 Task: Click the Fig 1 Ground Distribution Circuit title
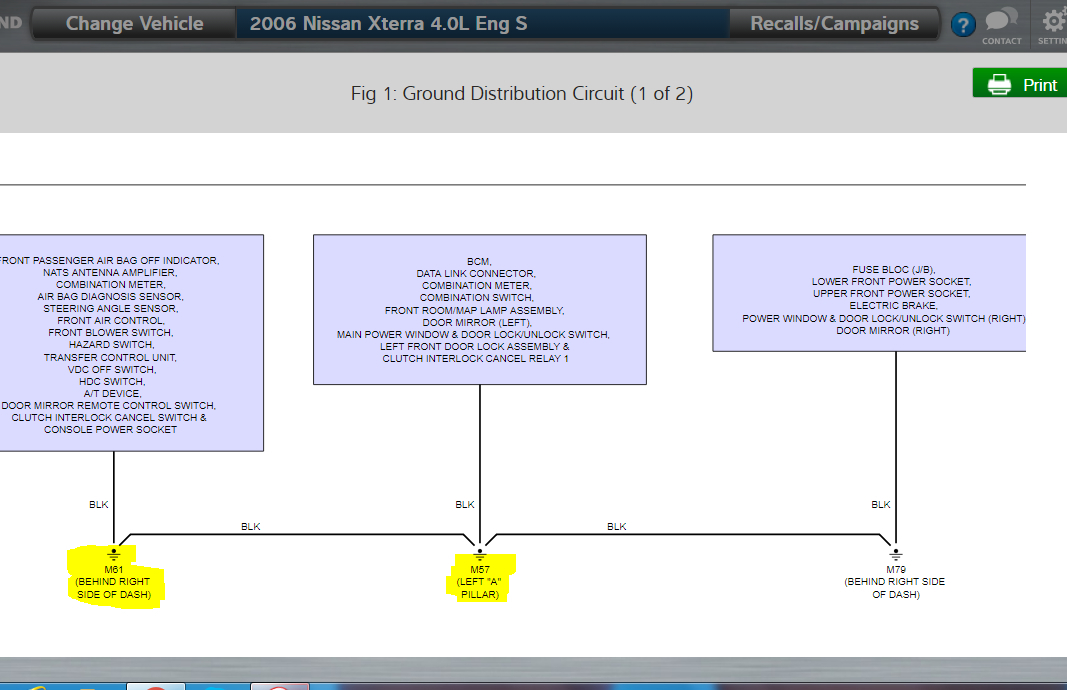point(521,93)
